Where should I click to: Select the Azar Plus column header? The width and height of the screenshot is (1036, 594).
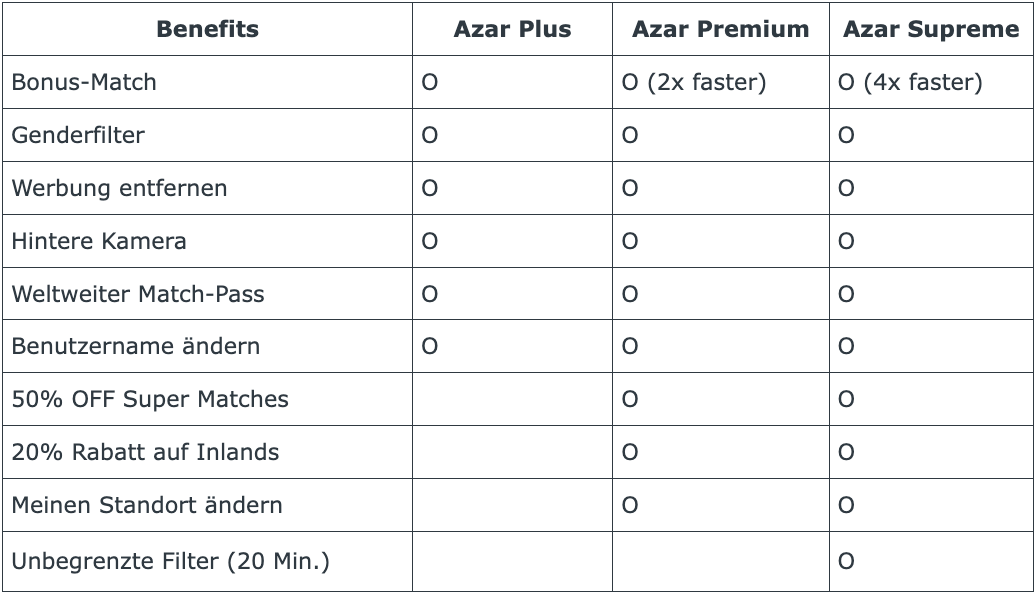[x=512, y=29]
